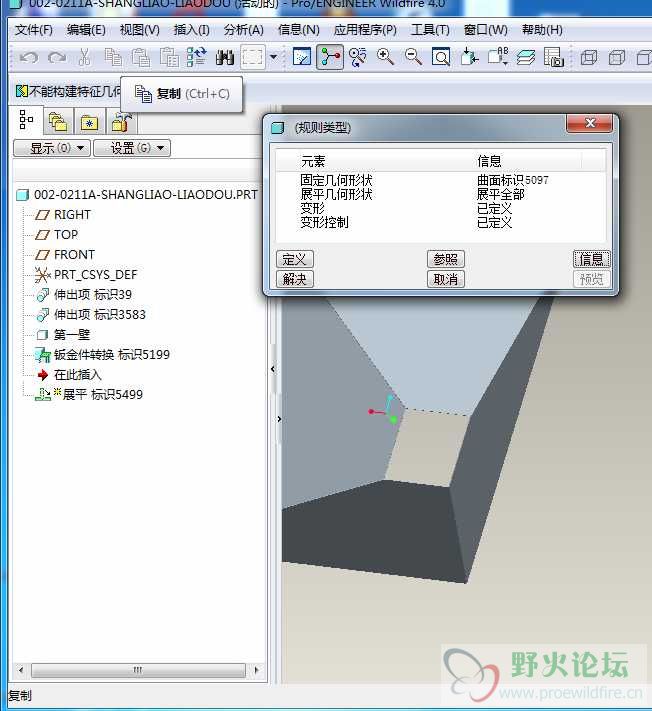This screenshot has width=652, height=711.
Task: Select 固定几何形状 element row
Action: (x=440, y=180)
